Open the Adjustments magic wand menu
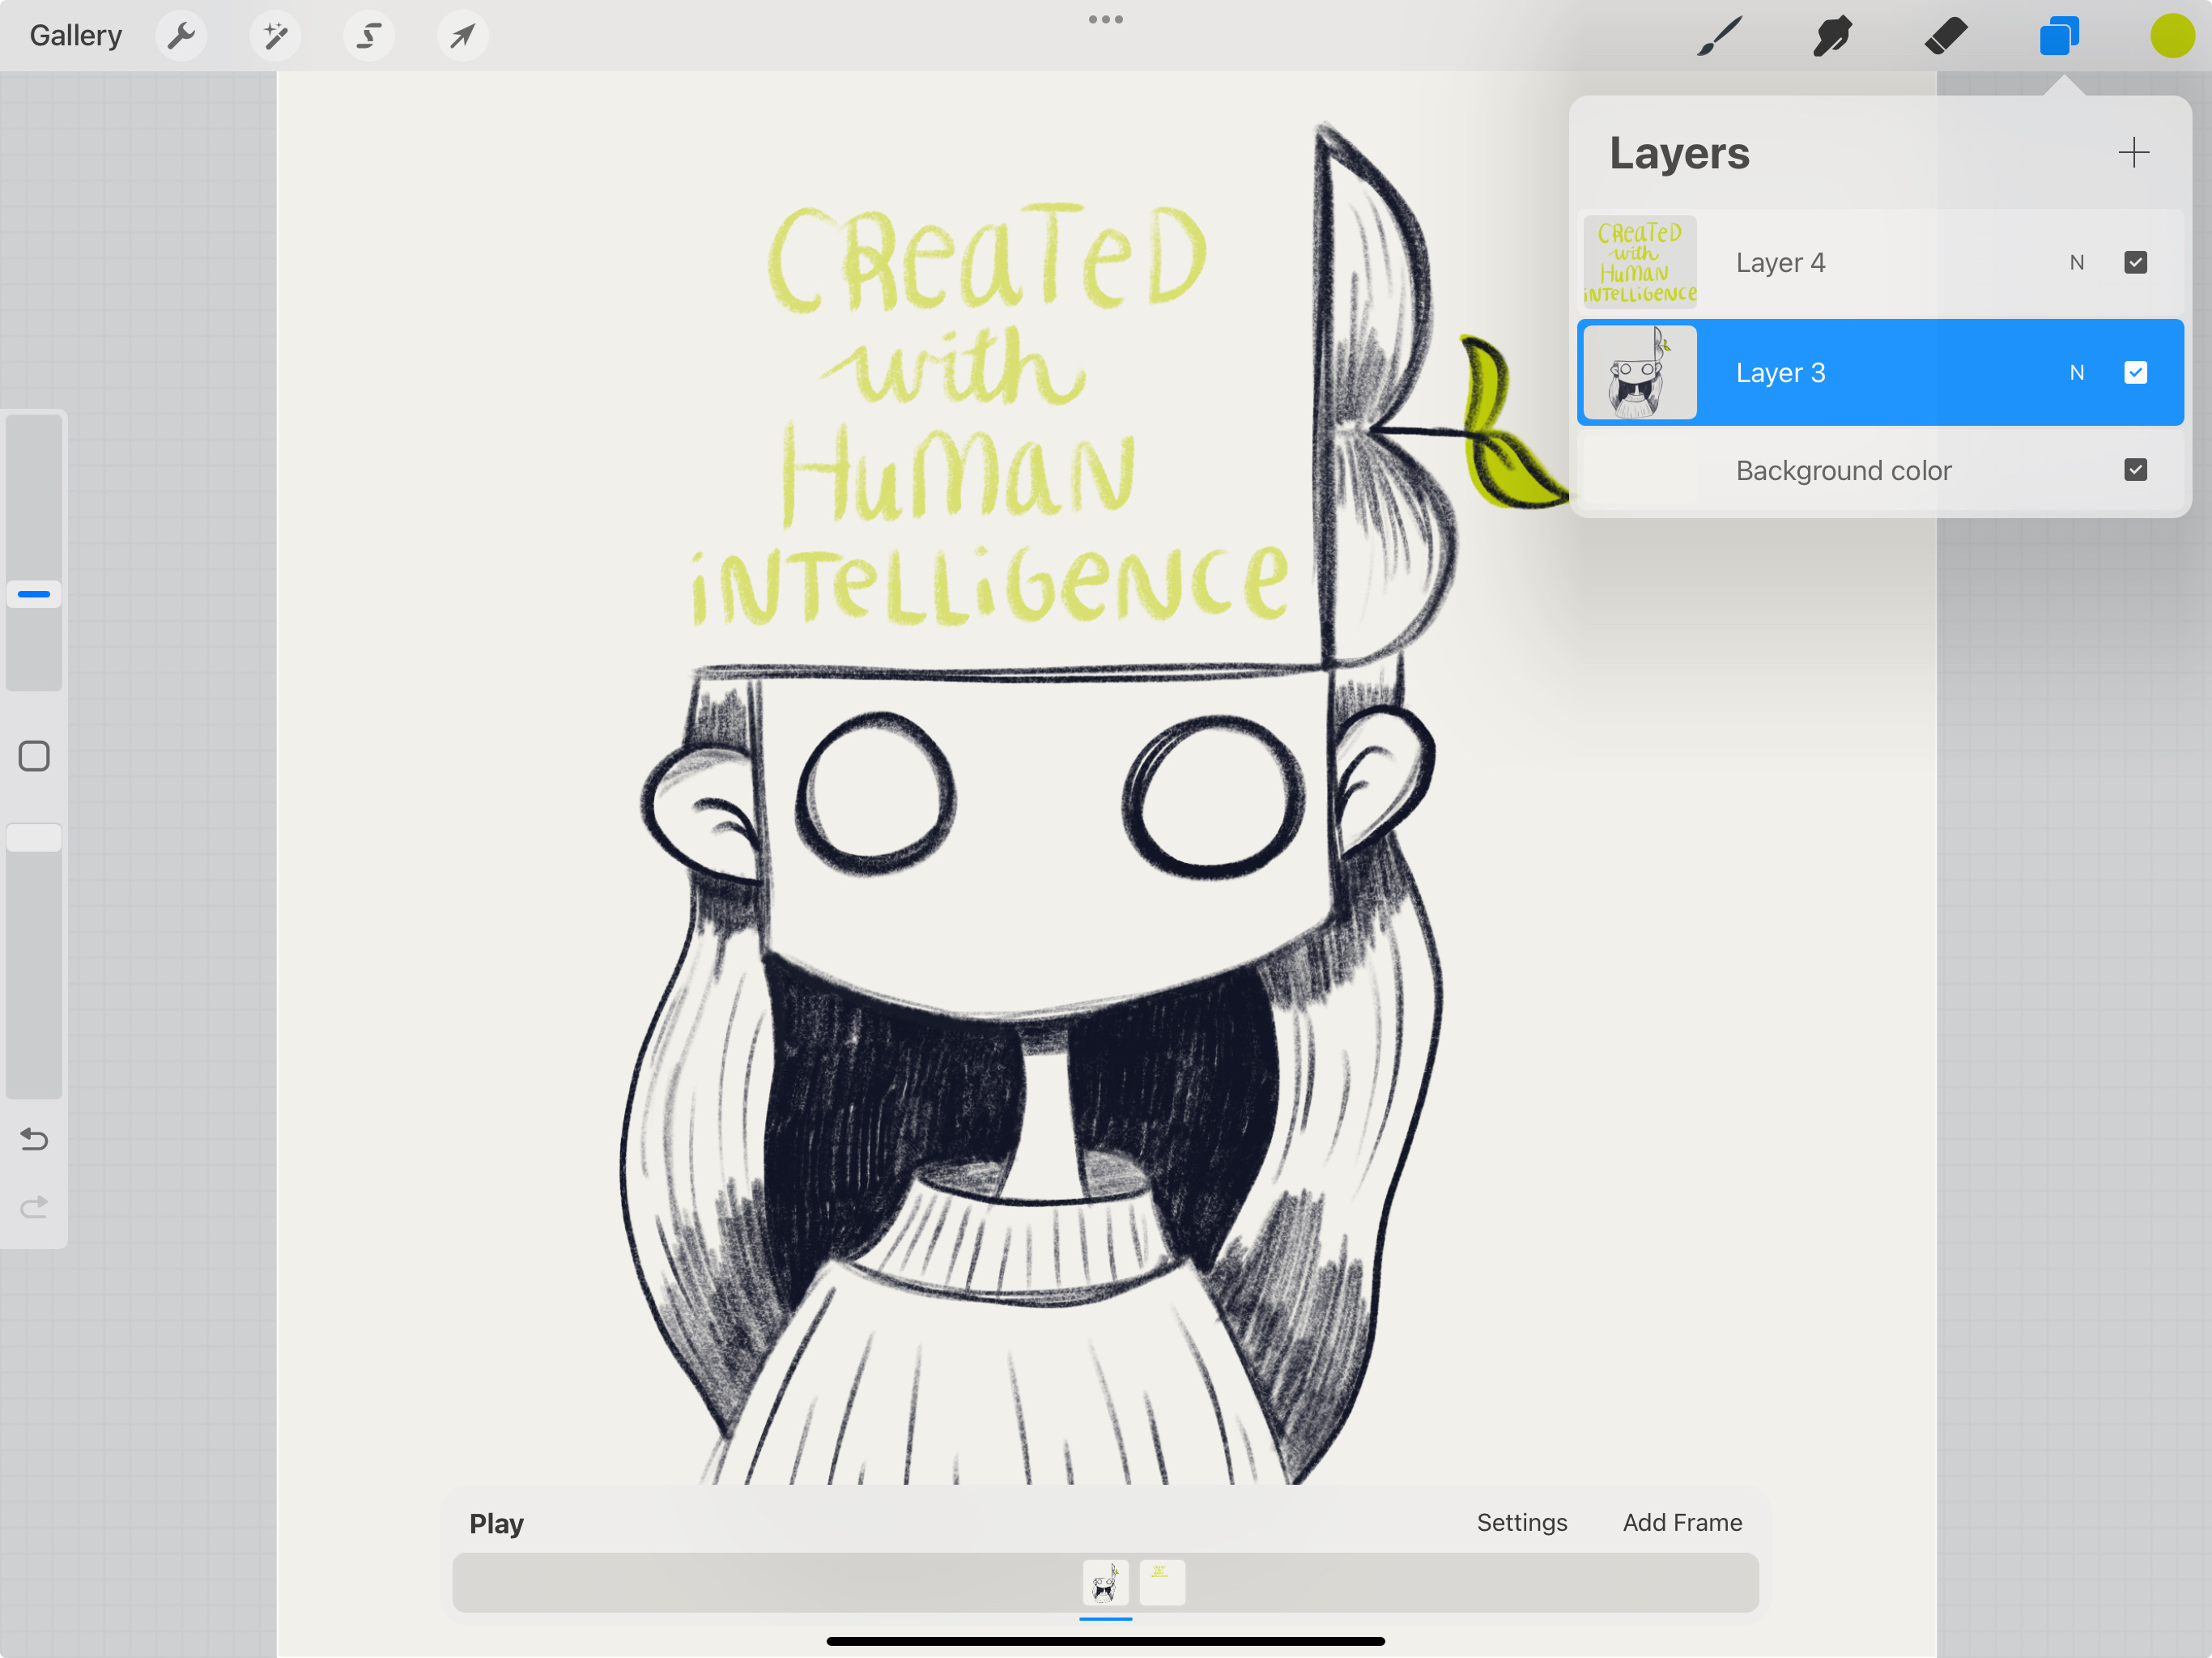Screen dimensions: 2212x1658 (x=275, y=36)
